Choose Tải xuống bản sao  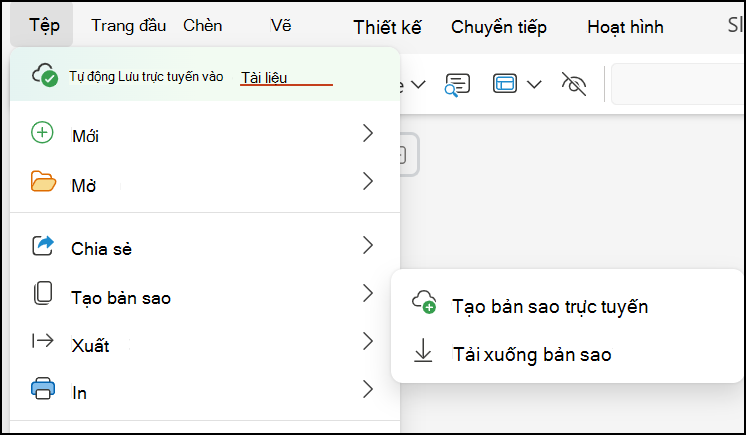[x=532, y=355]
